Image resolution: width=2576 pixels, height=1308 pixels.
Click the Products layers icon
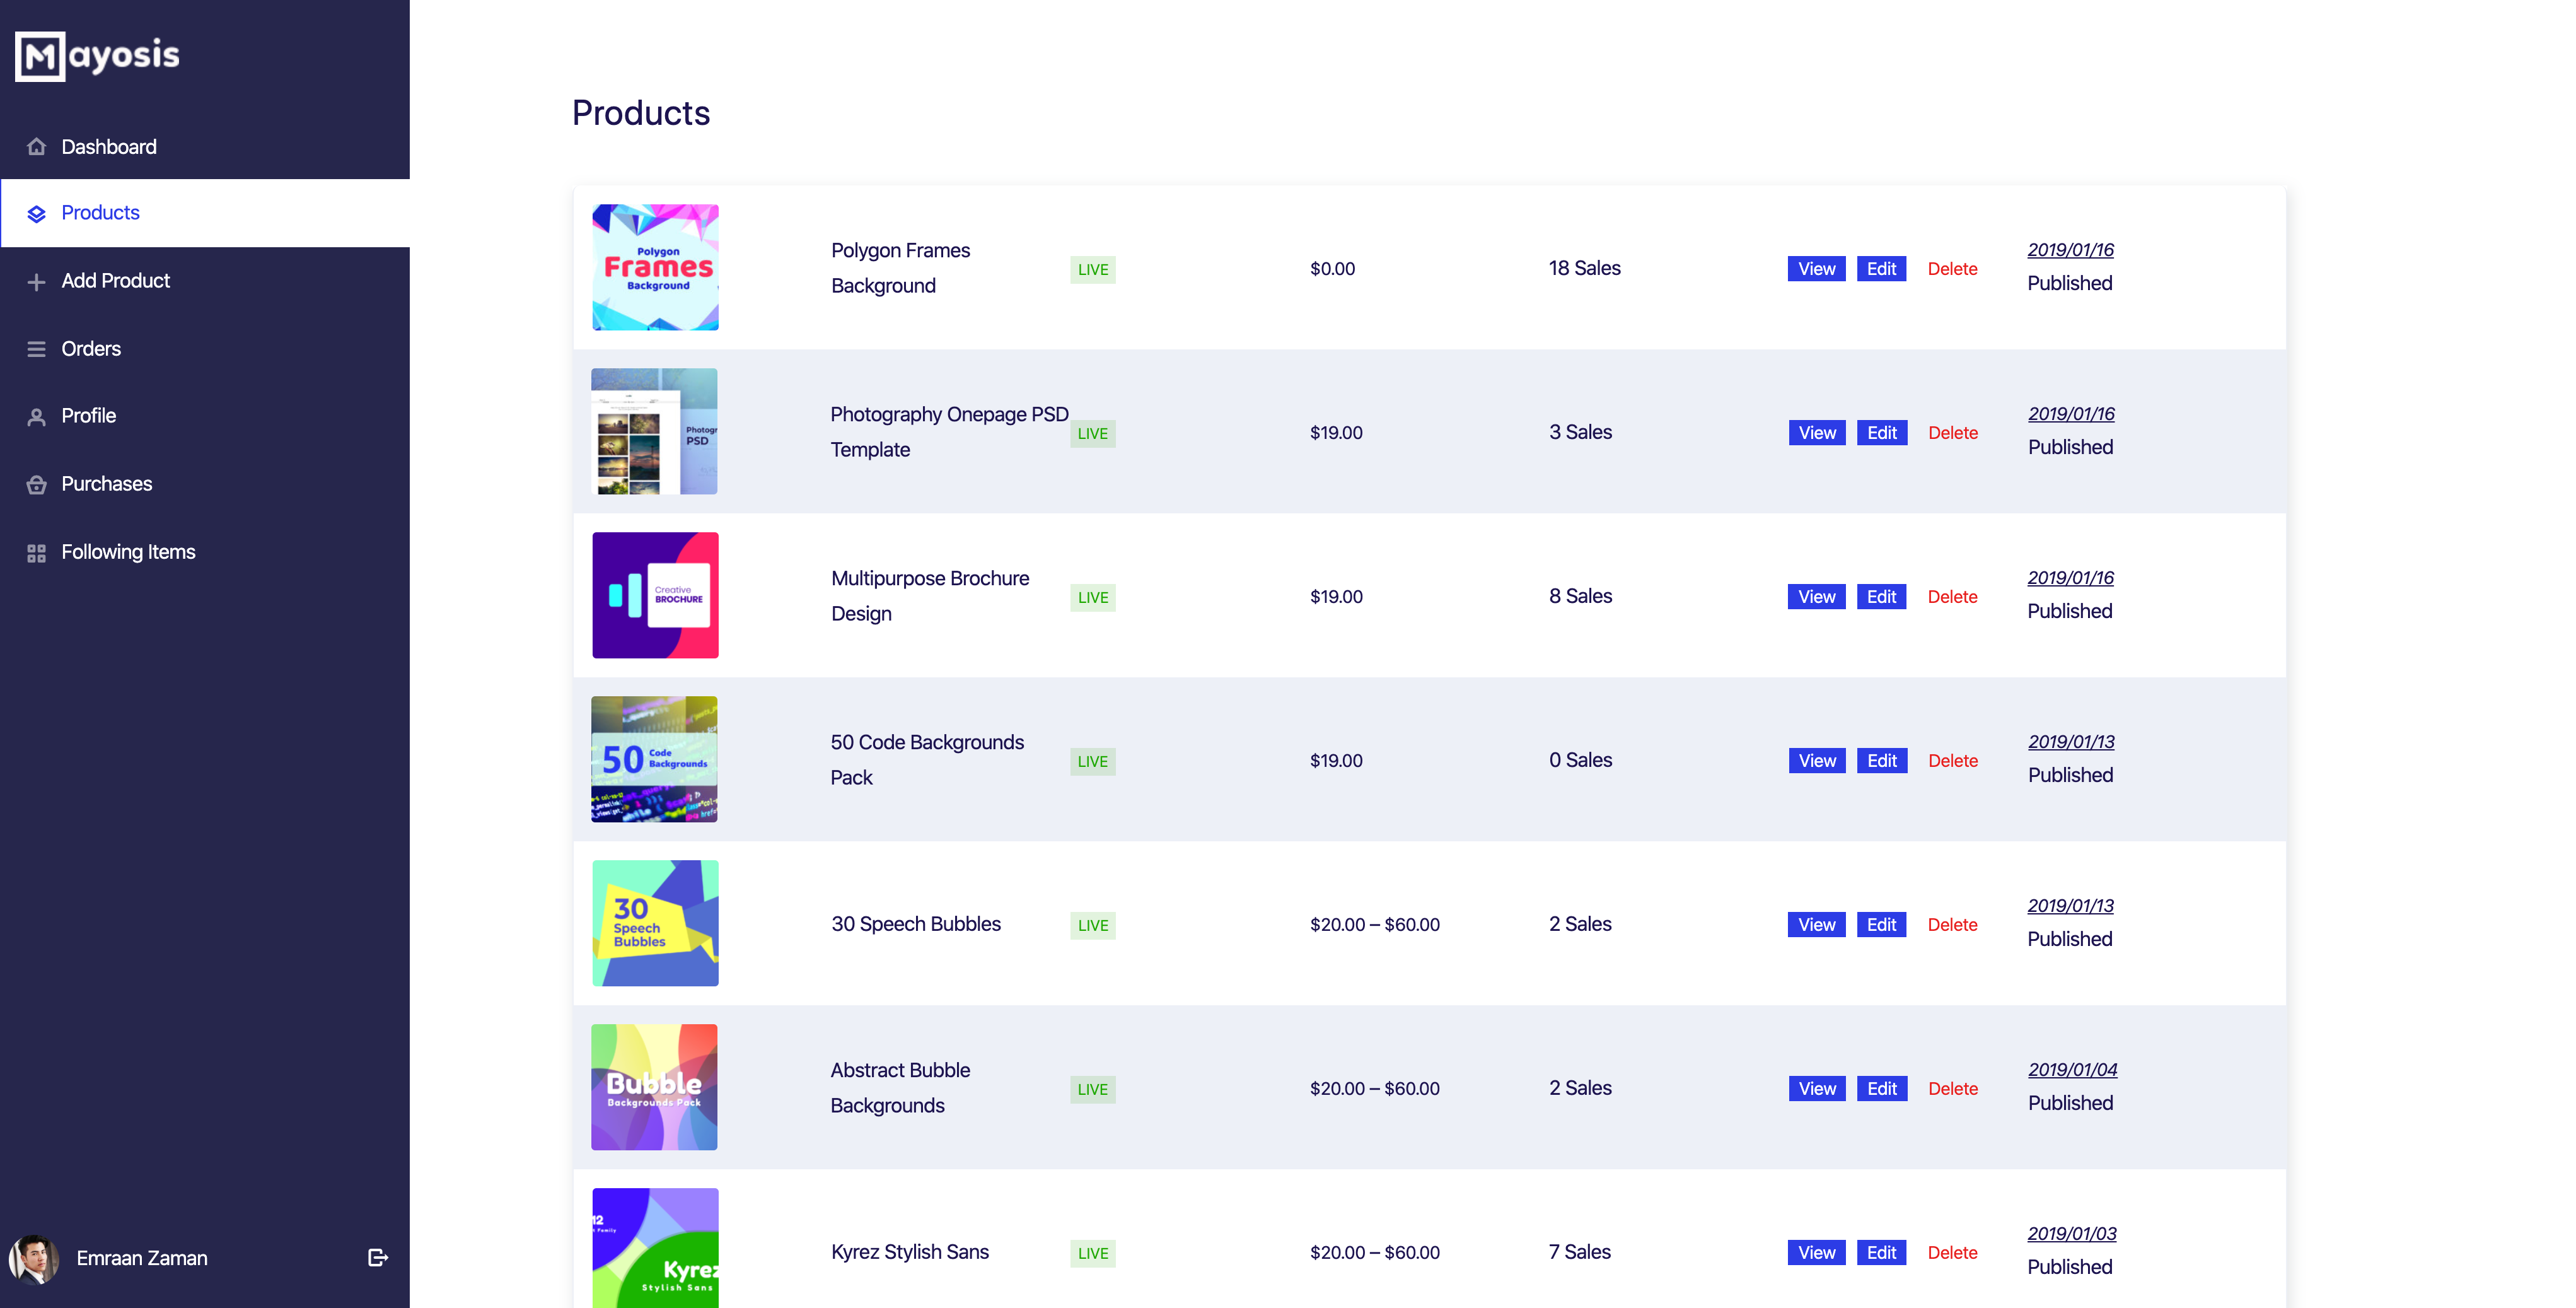click(37, 214)
